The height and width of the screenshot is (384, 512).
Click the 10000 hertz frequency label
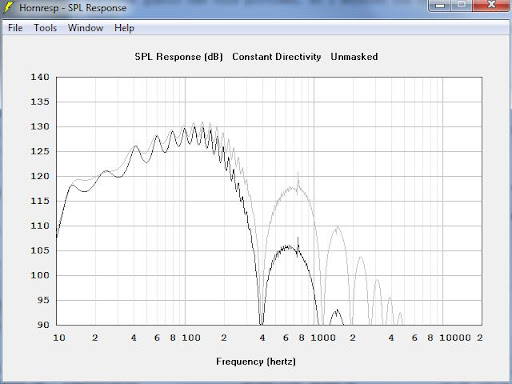coord(455,338)
